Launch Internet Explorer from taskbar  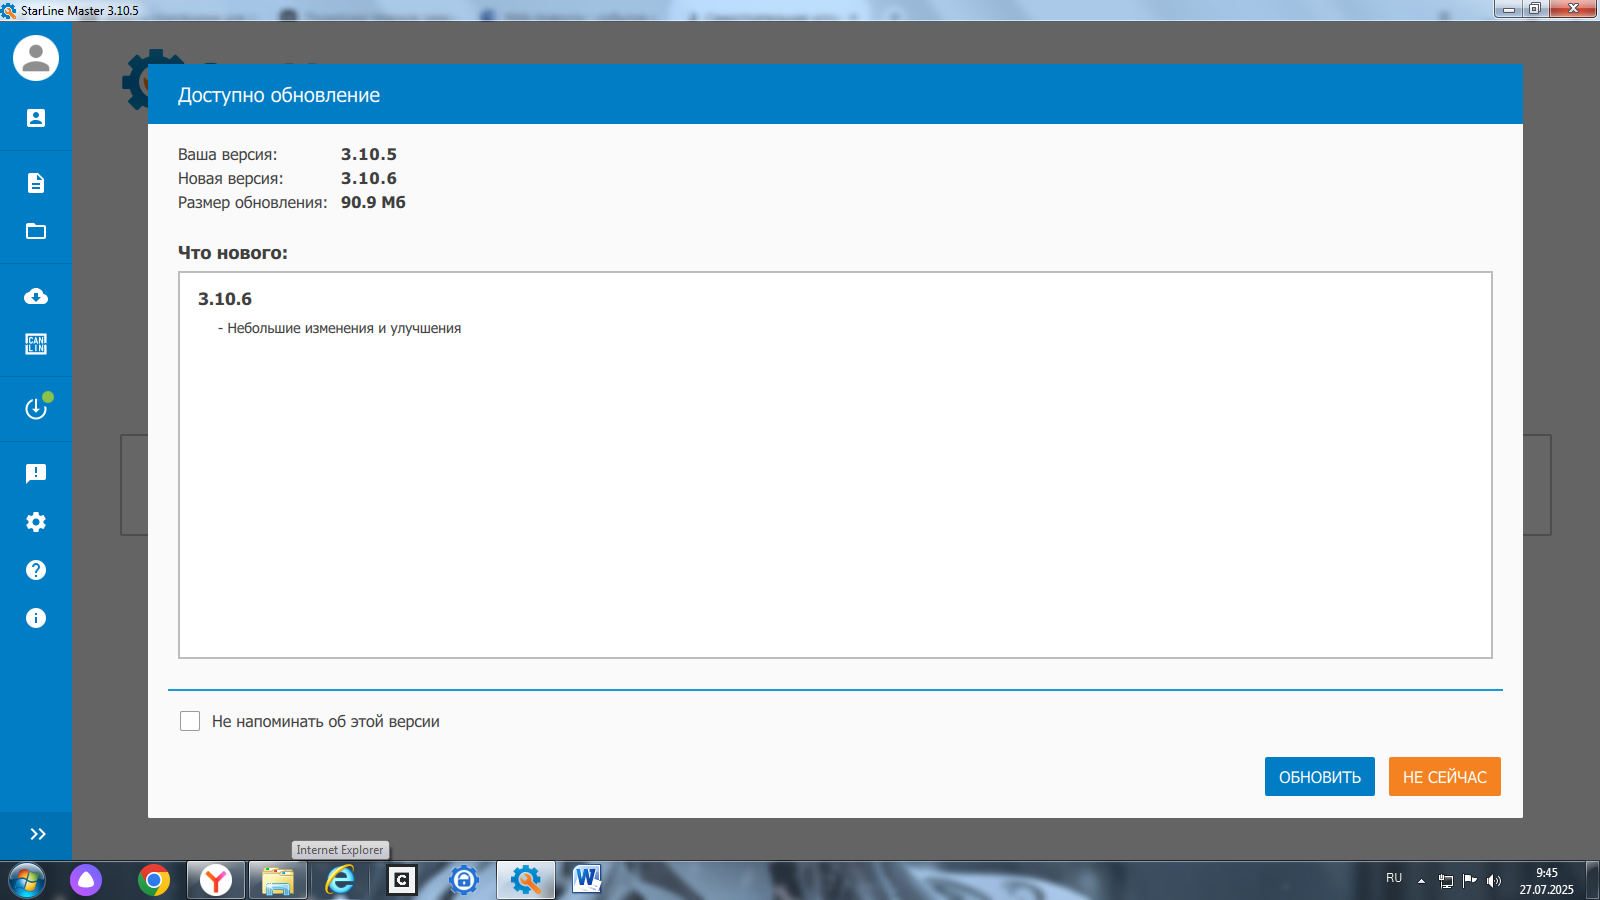click(340, 880)
